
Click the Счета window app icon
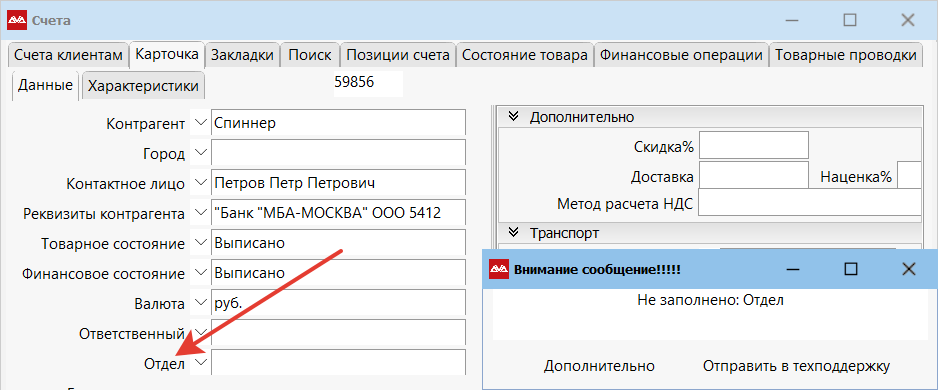[x=16, y=21]
